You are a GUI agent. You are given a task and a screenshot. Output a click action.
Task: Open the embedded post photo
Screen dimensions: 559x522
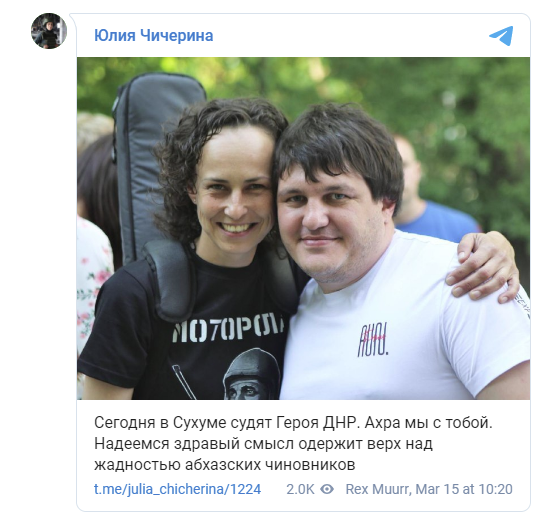pyautogui.click(x=303, y=228)
